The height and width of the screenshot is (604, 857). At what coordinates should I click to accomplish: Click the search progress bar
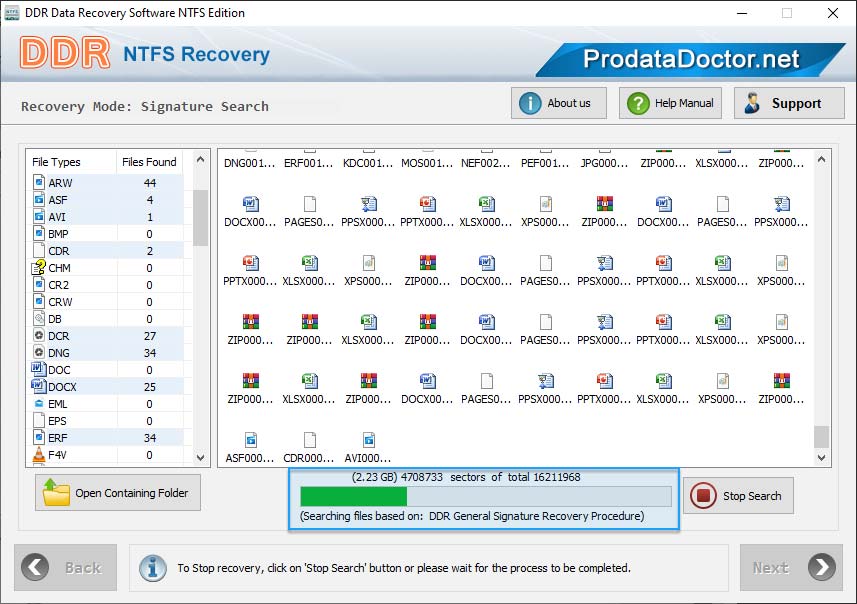pos(485,496)
